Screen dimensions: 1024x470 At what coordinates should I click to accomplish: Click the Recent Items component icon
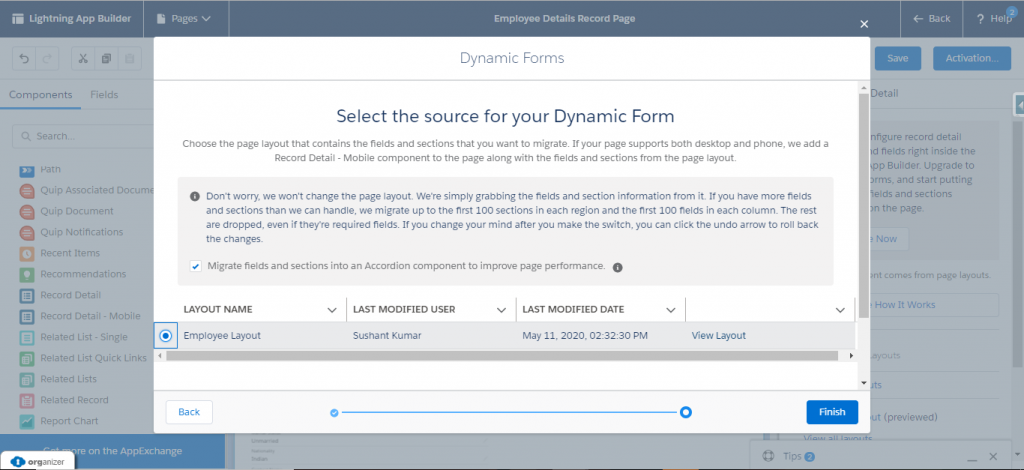(27, 253)
